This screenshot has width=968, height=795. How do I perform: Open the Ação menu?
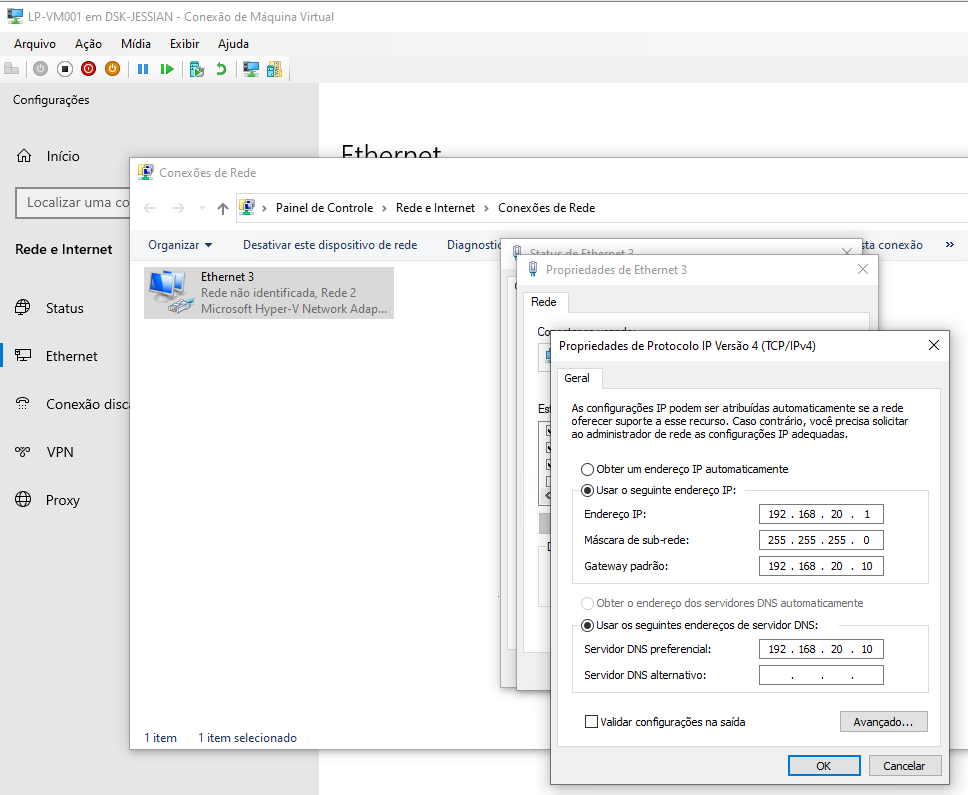click(88, 44)
